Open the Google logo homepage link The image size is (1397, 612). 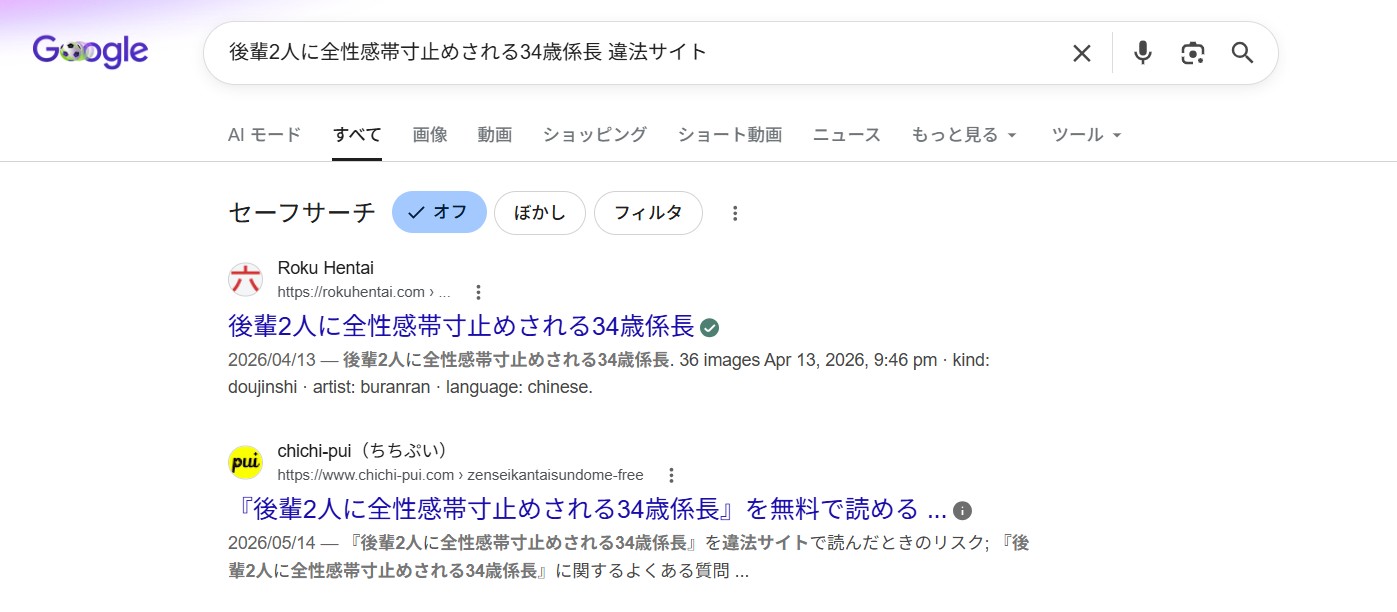pos(90,51)
